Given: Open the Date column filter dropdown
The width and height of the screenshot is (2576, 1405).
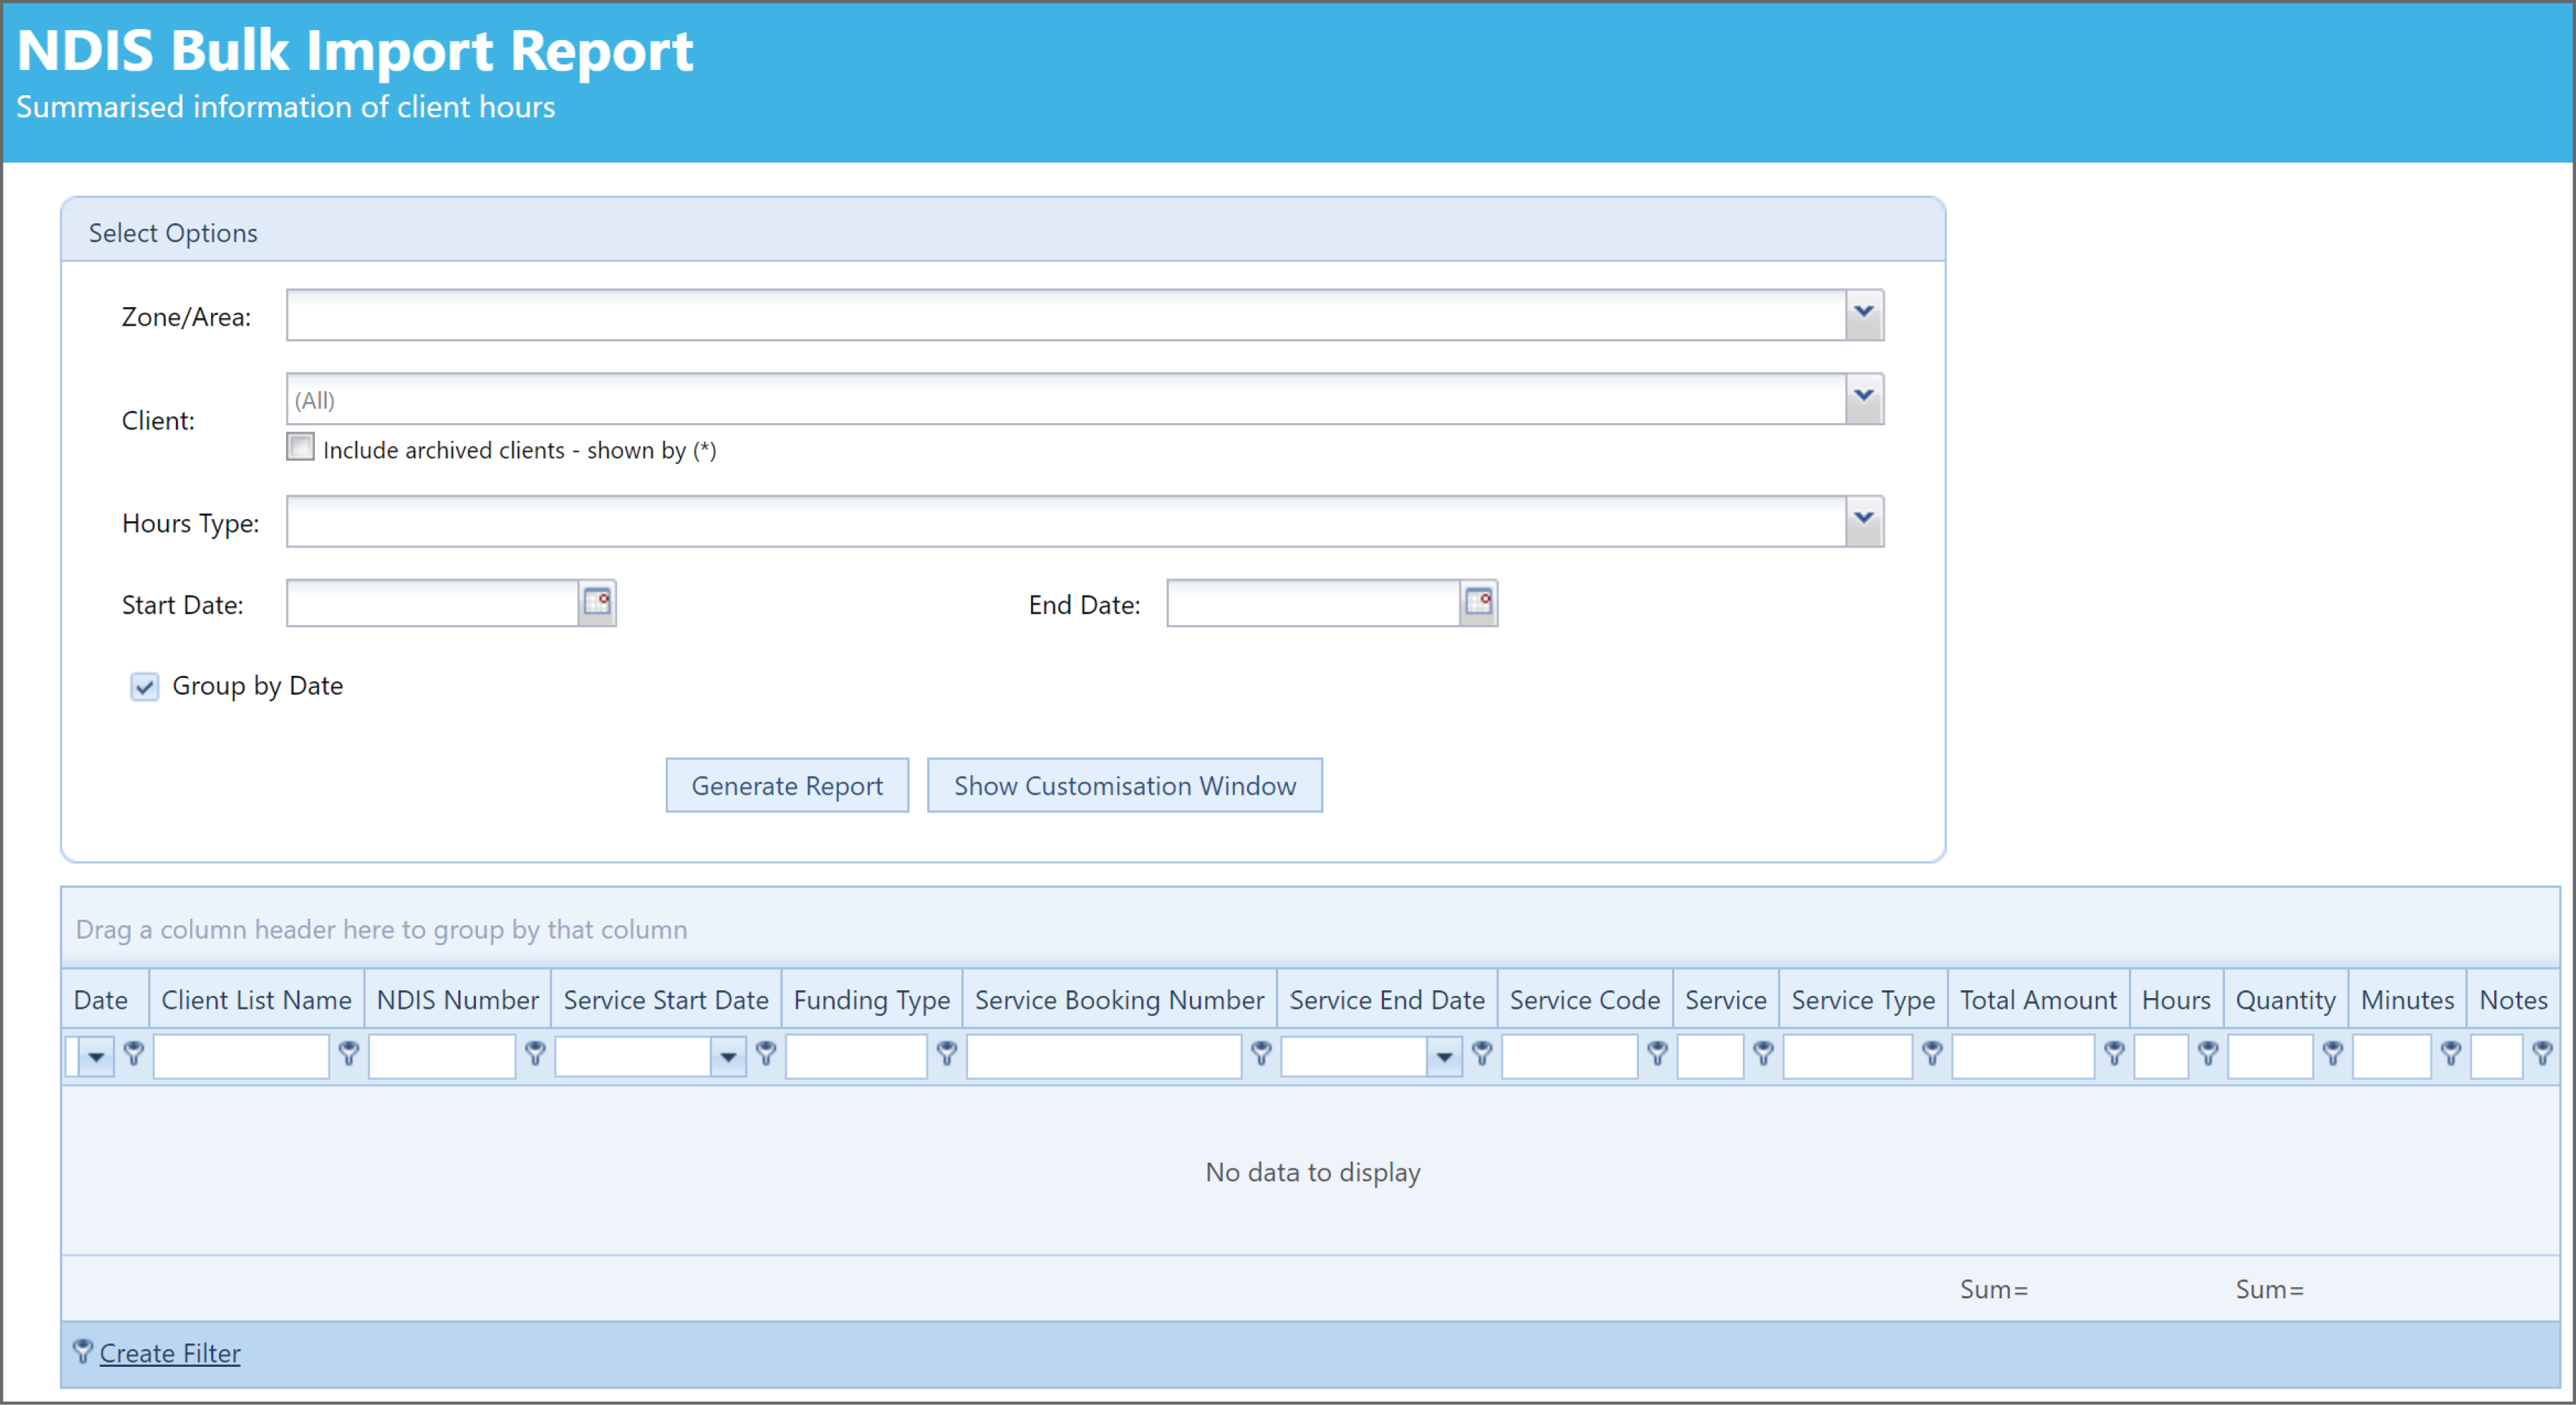Looking at the screenshot, I should click(96, 1057).
